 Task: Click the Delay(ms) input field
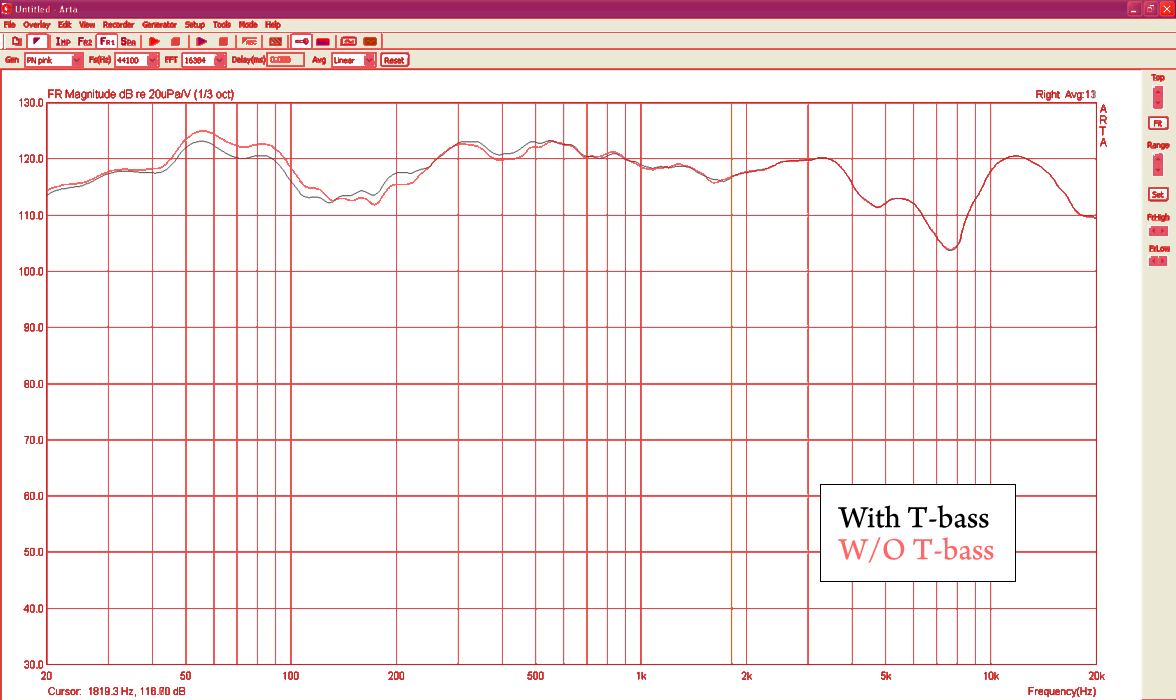coord(286,60)
